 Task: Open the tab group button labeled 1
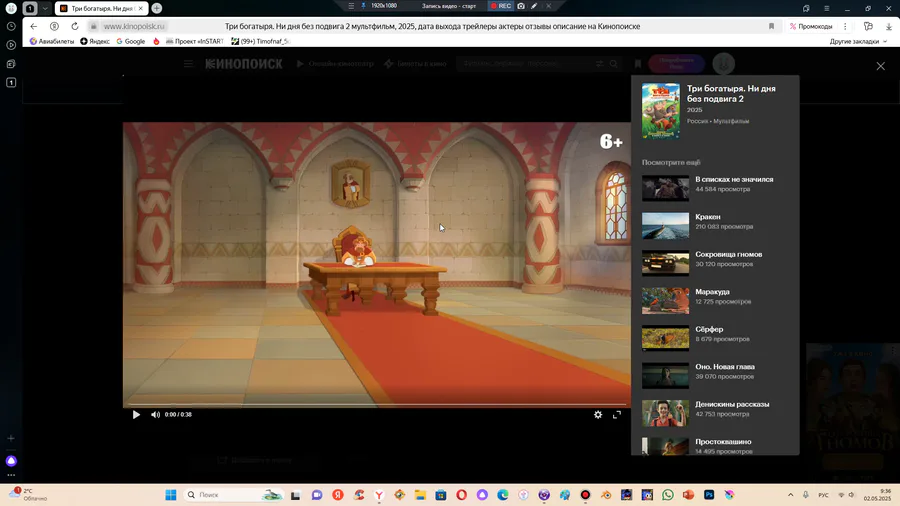point(30,9)
